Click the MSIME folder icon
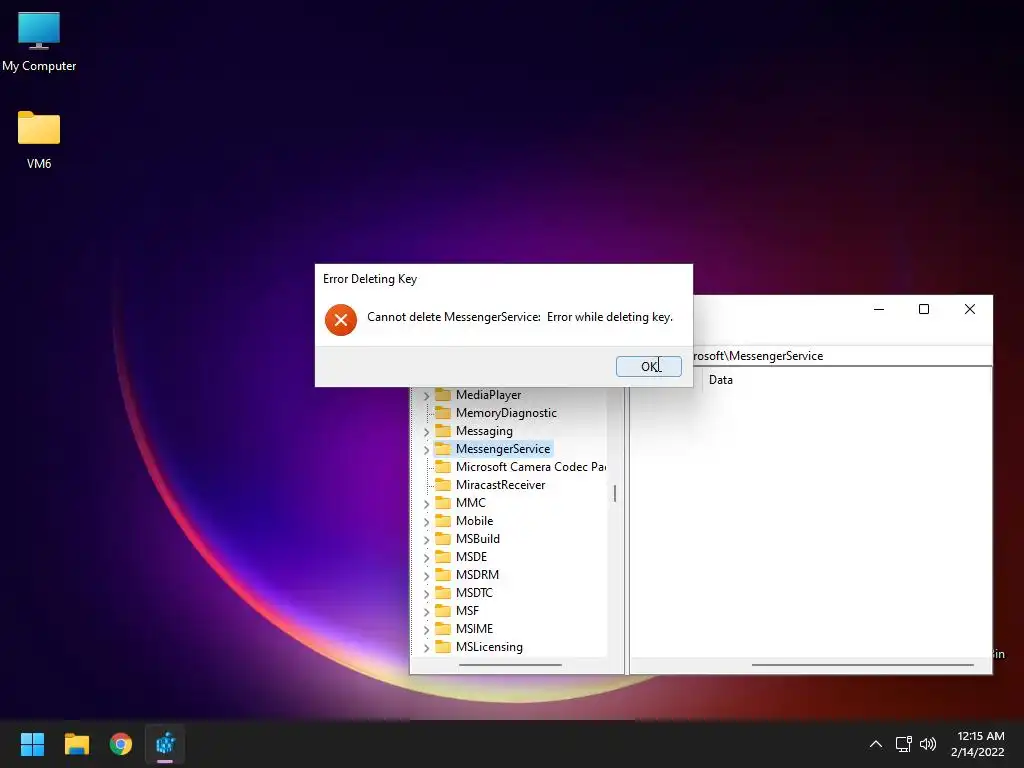Viewport: 1024px width, 768px height. tap(443, 628)
